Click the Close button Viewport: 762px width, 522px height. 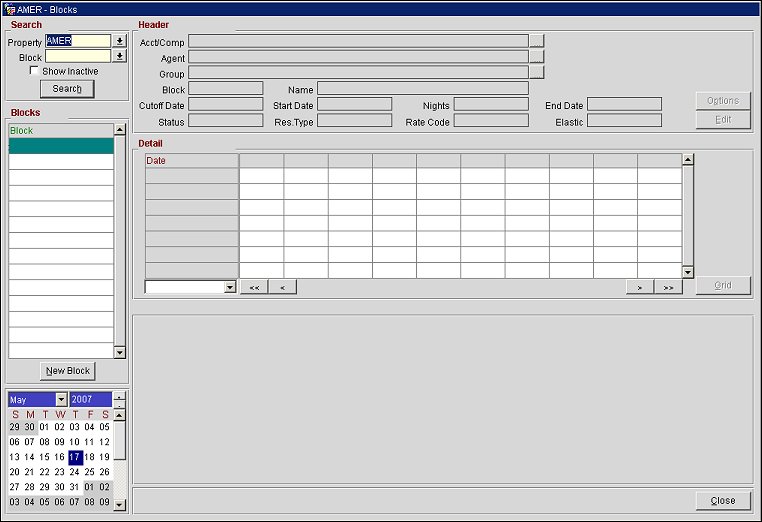[x=722, y=500]
